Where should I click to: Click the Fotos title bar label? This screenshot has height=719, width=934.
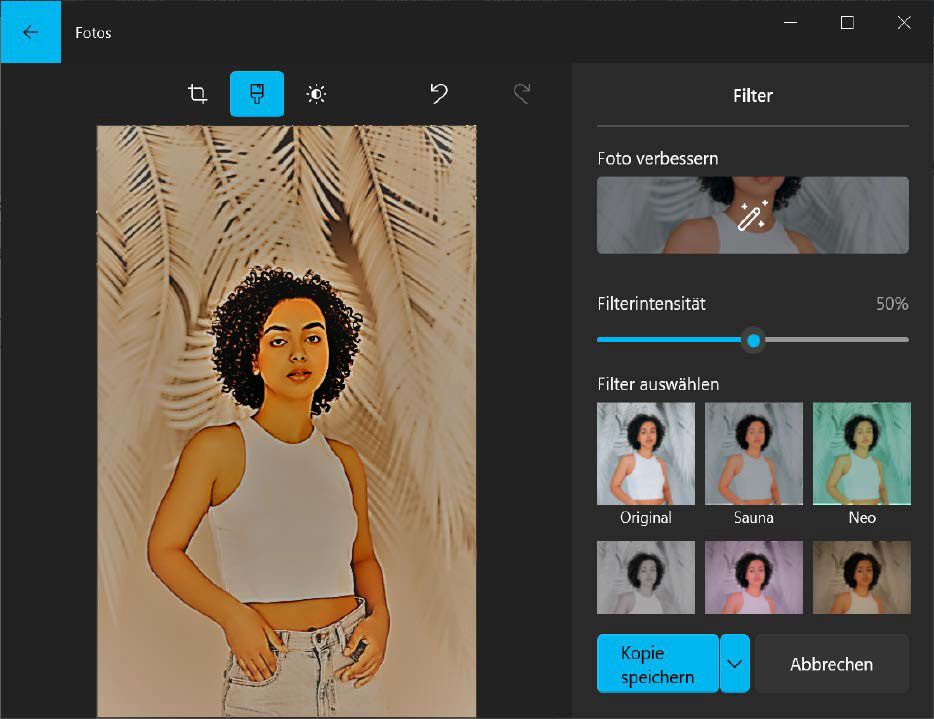click(x=93, y=32)
